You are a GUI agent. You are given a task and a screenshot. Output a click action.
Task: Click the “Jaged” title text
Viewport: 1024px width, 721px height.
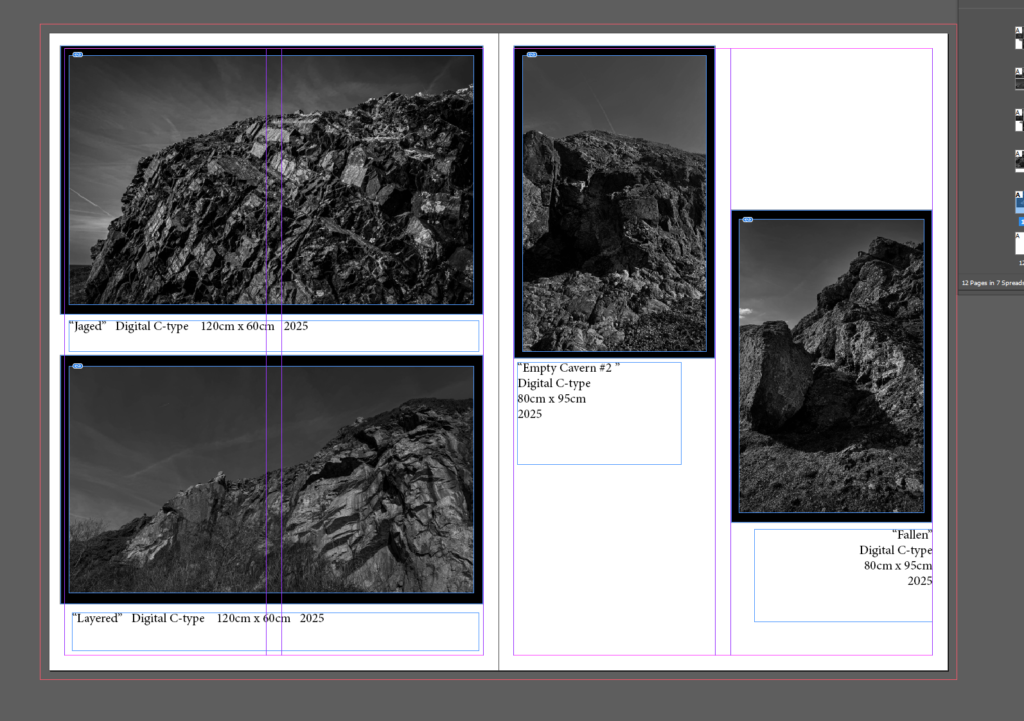88,326
